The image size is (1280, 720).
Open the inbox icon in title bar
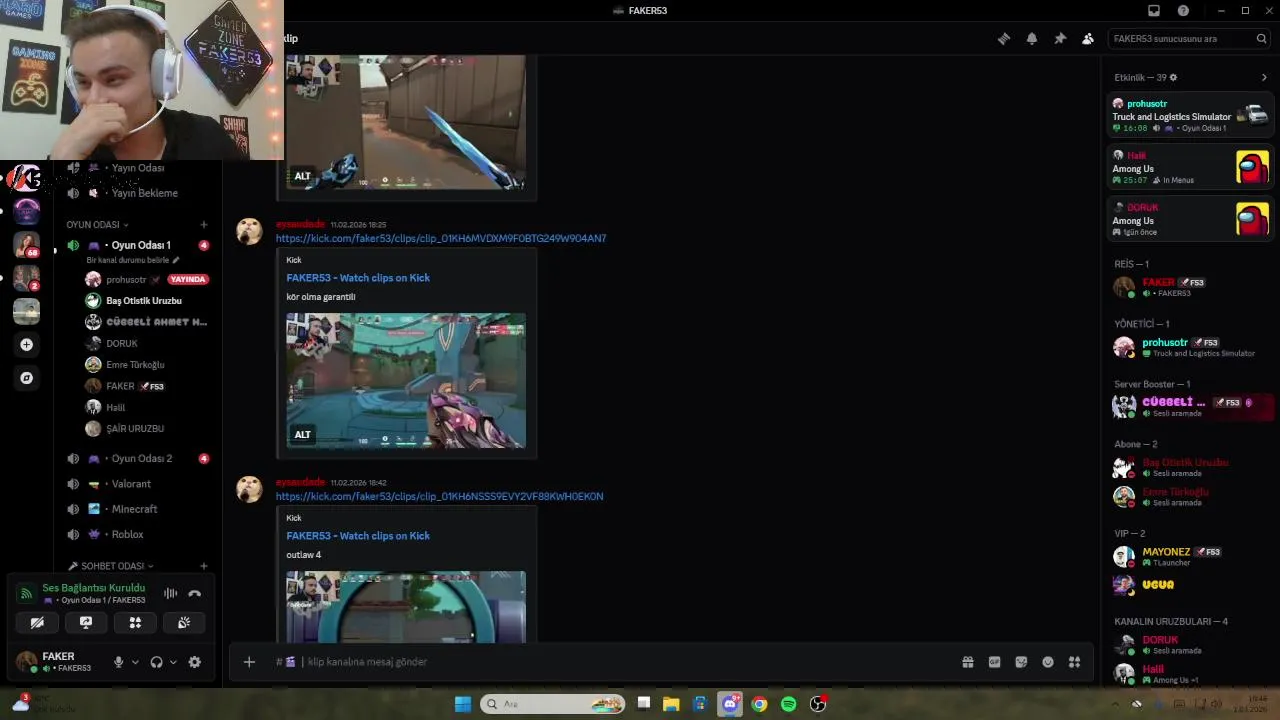coord(1154,10)
